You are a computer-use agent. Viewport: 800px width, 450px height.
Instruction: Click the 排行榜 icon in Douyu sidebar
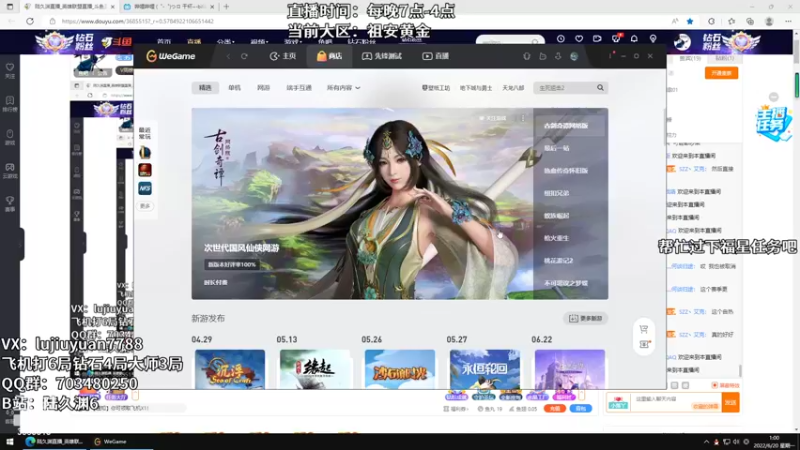click(x=10, y=104)
